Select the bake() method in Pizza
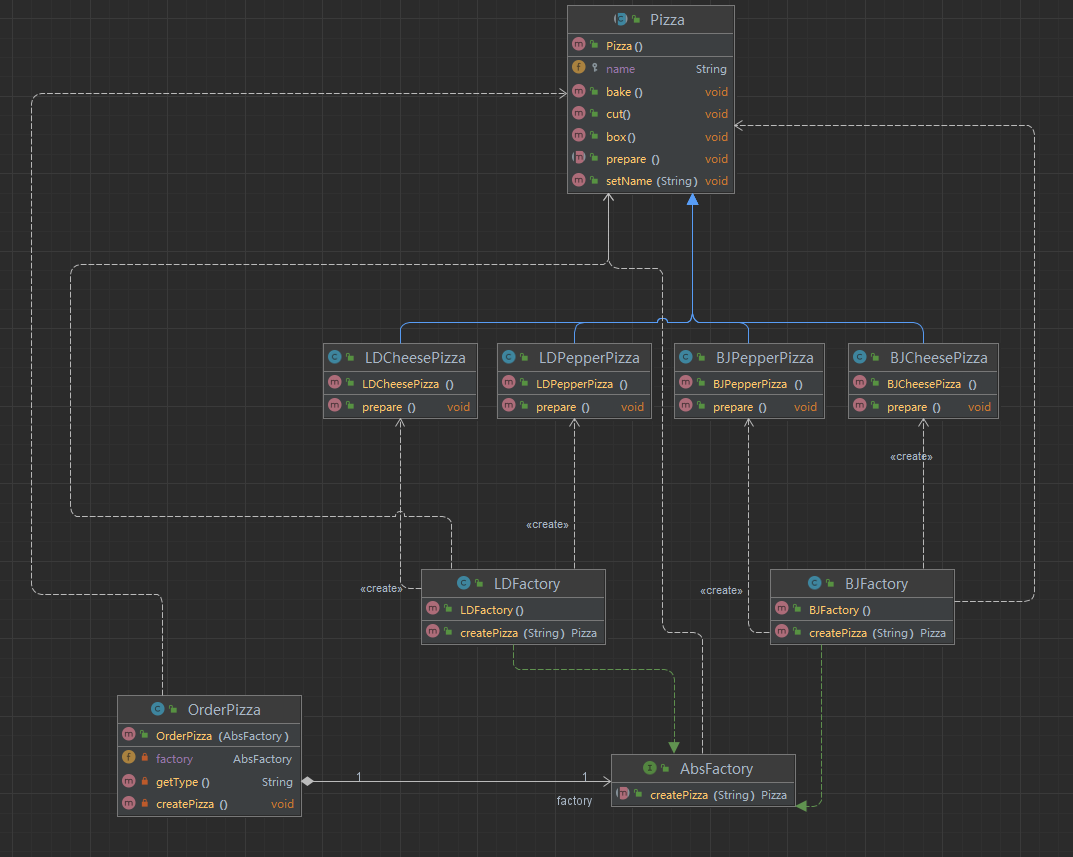 pos(651,92)
